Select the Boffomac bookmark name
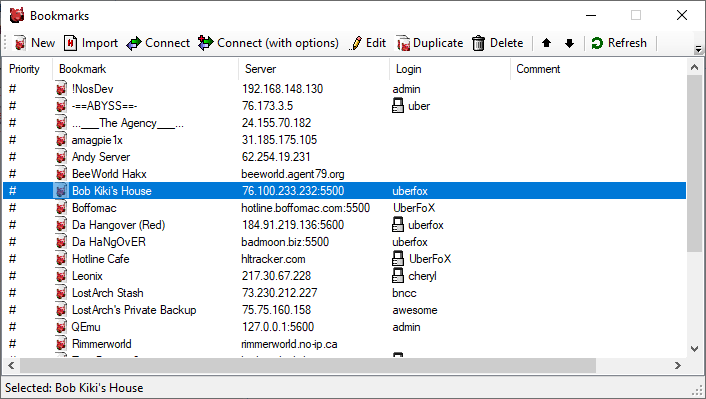 click(94, 208)
